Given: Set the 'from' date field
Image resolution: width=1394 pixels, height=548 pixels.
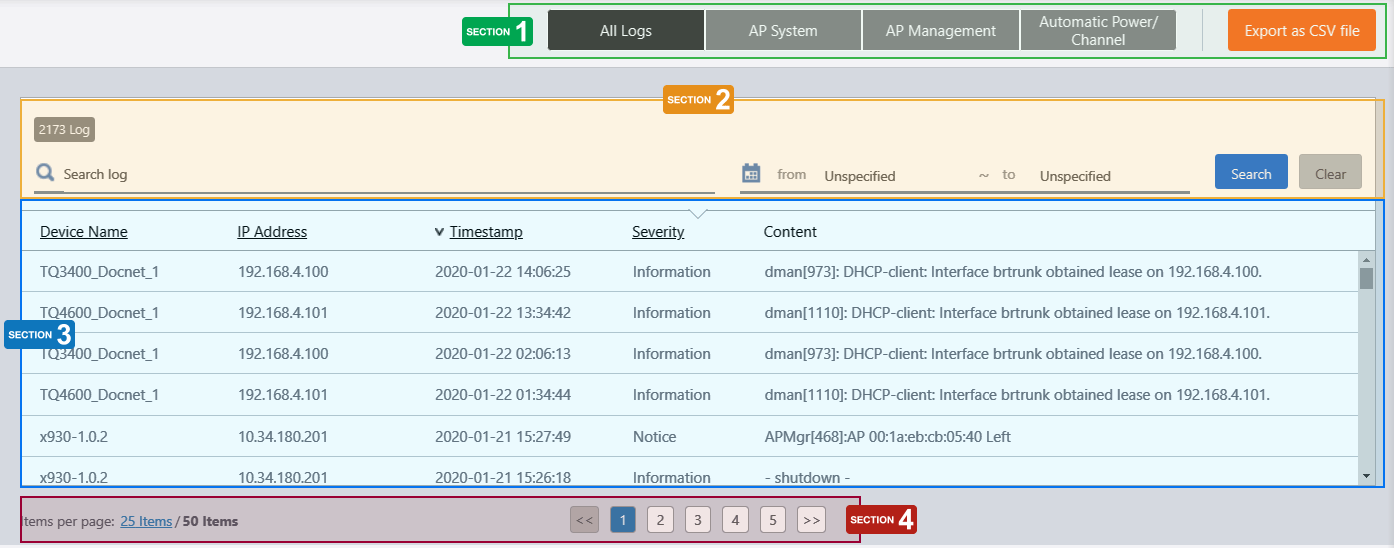Looking at the screenshot, I should coord(895,176).
